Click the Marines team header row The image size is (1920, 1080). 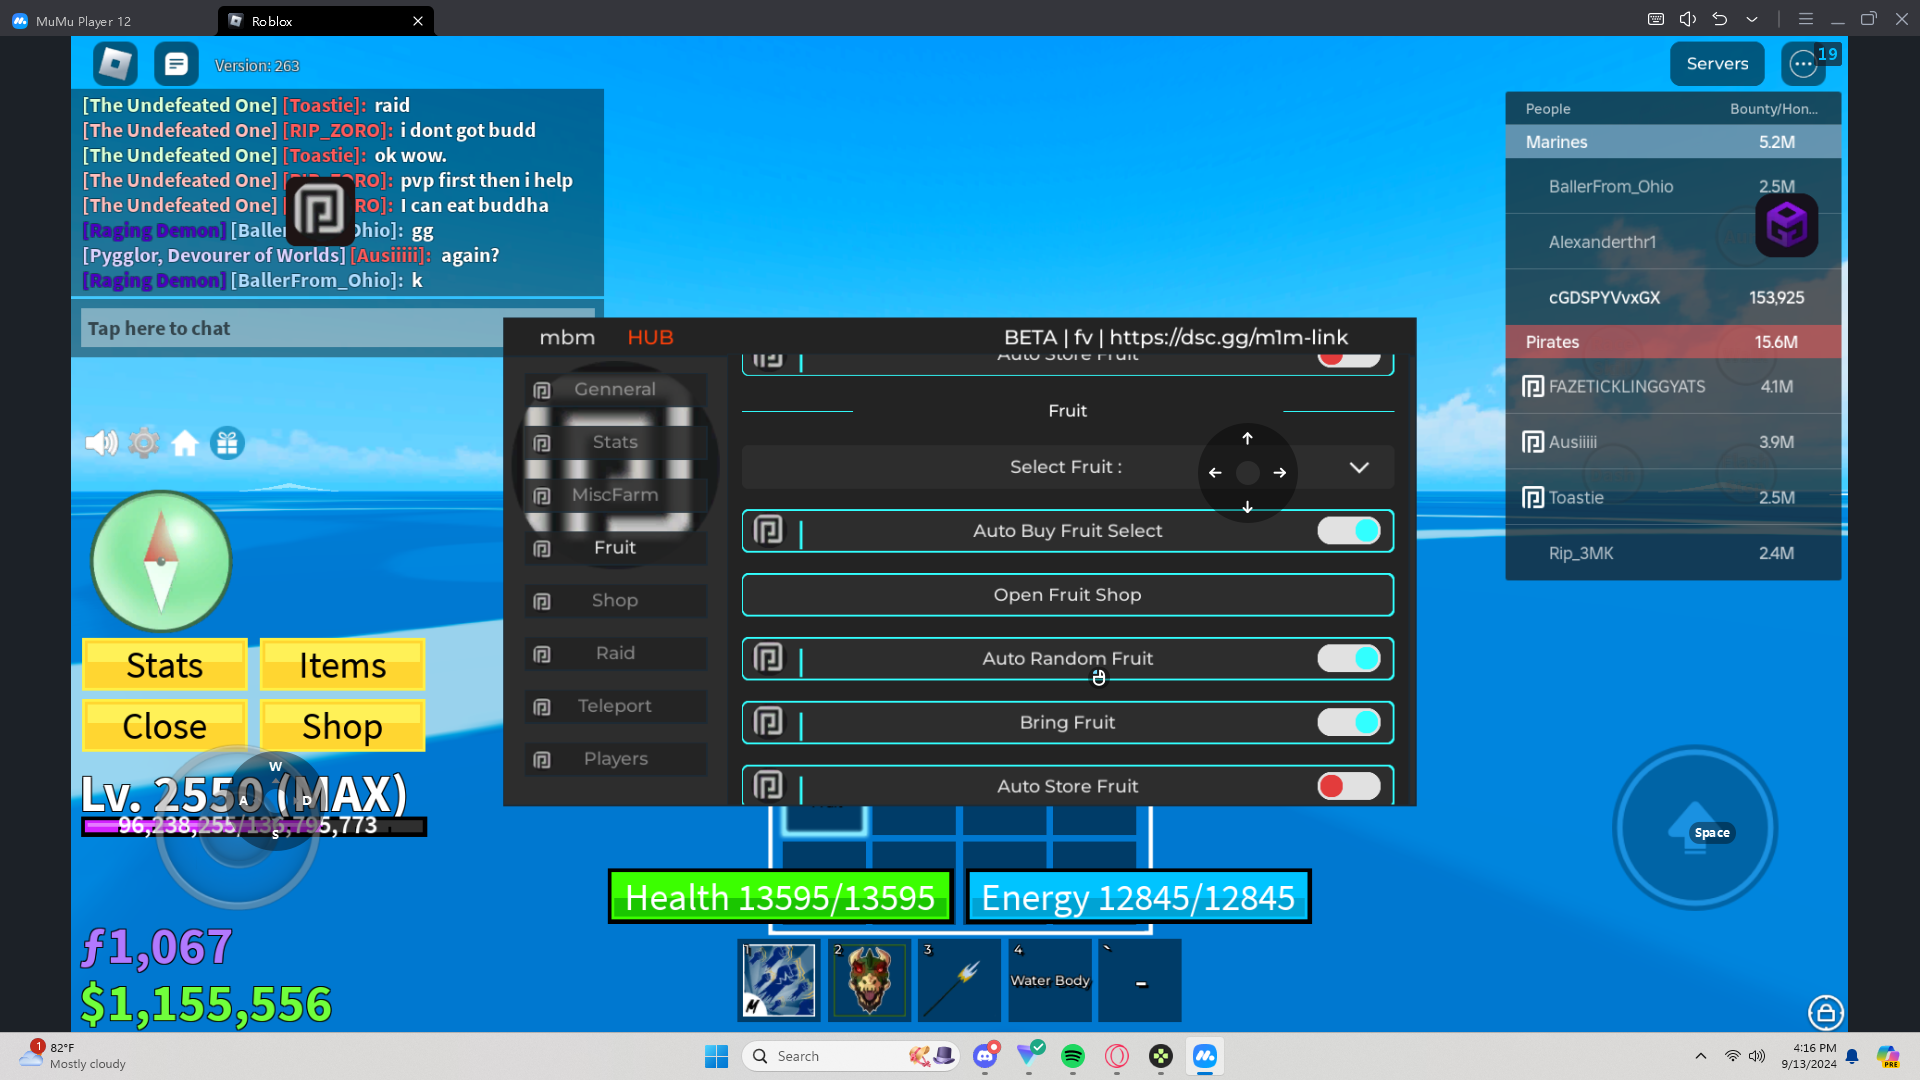click(1673, 142)
